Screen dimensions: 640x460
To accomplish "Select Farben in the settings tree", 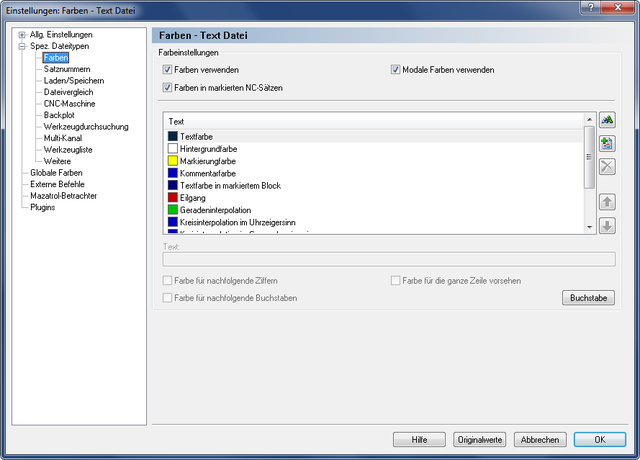I will pos(56,58).
